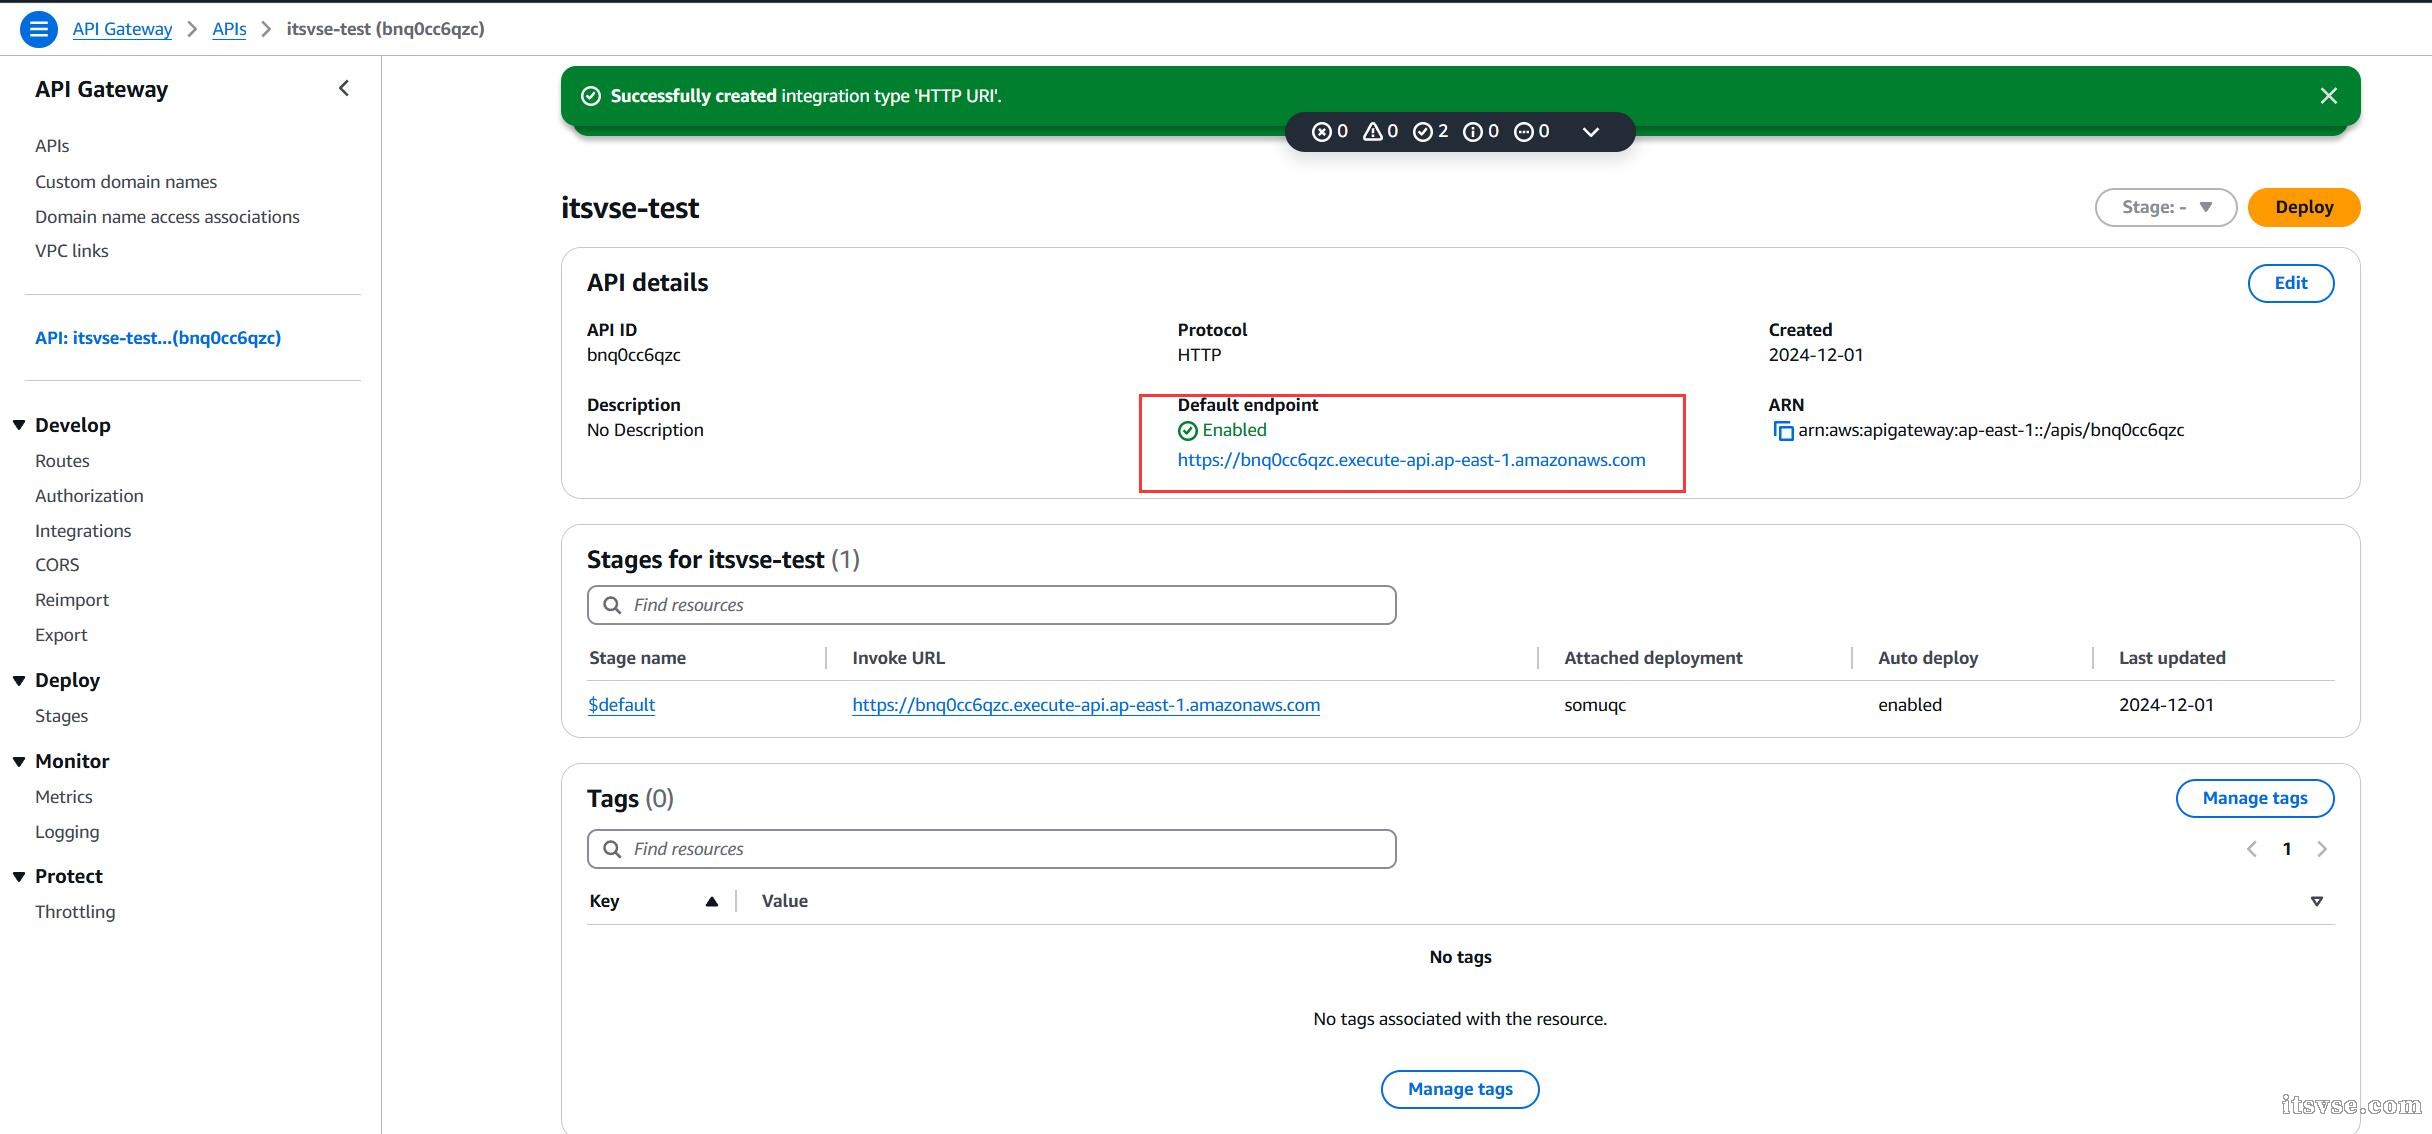2432x1134 pixels.
Task: Edit the API details
Action: tap(2290, 283)
